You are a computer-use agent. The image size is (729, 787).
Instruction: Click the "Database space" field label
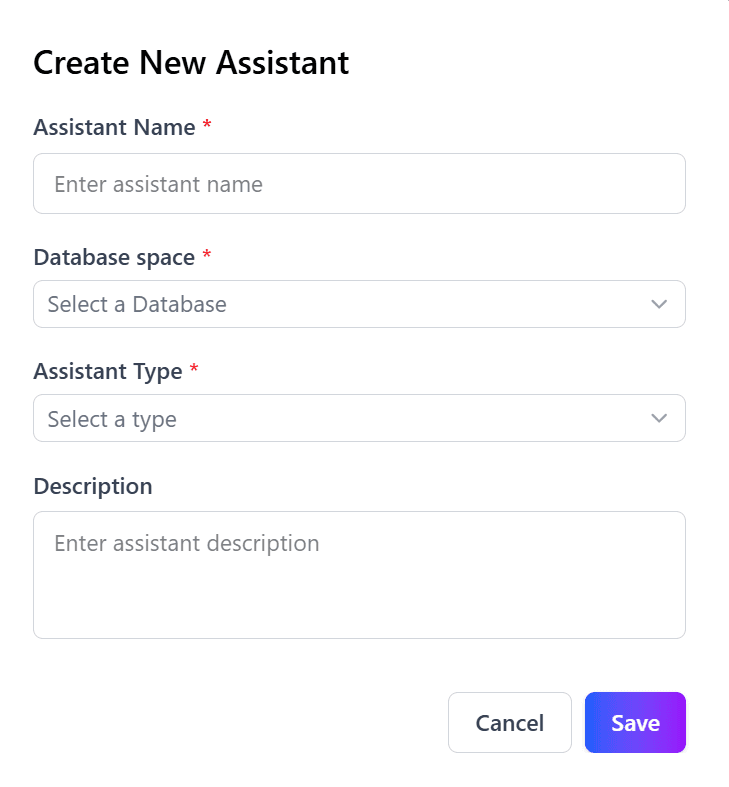pyautogui.click(x=114, y=257)
